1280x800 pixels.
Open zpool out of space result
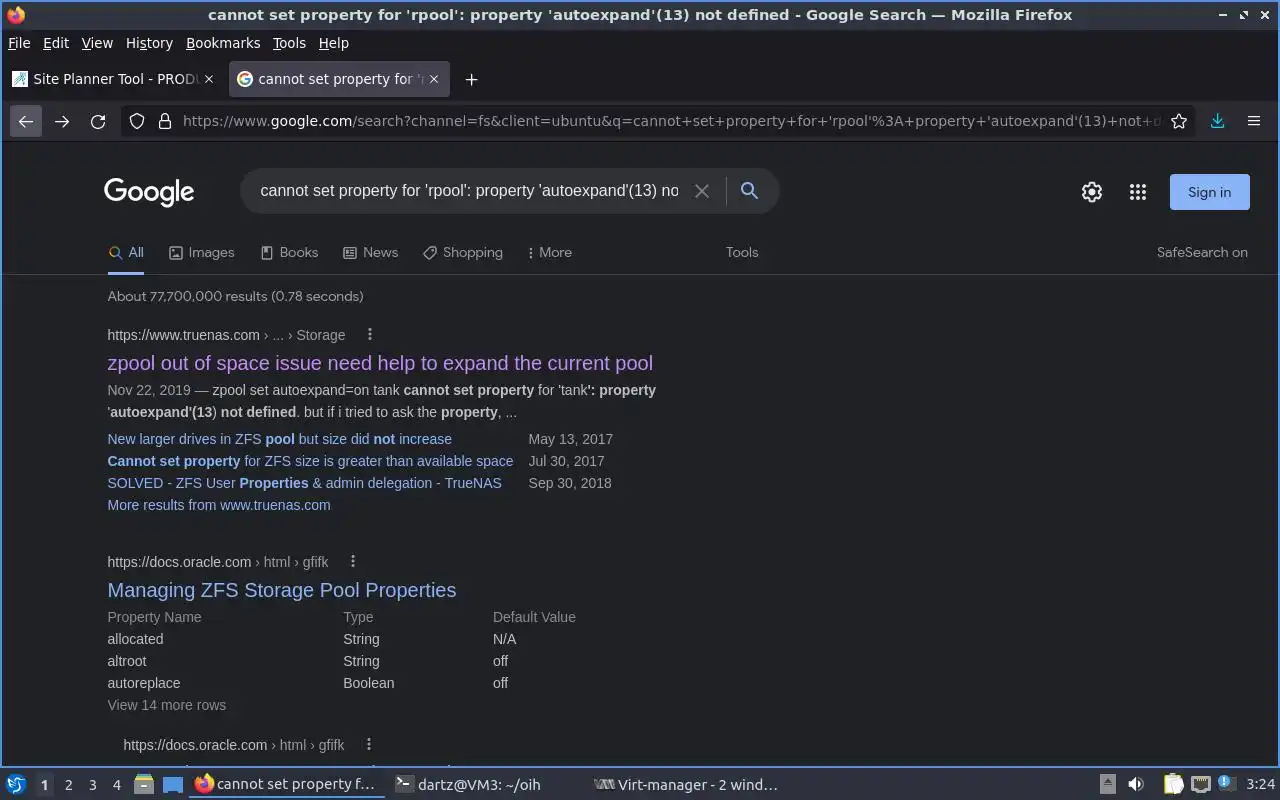click(380, 363)
